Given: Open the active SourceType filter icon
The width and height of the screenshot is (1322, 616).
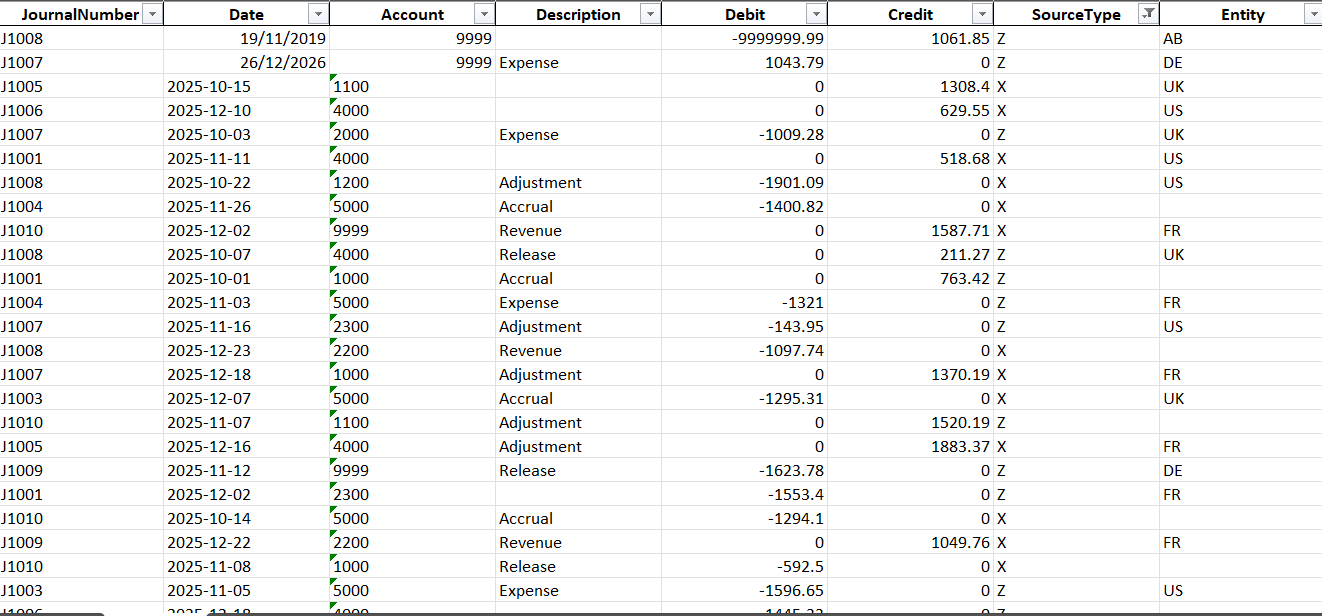Looking at the screenshot, I should tap(1148, 14).
